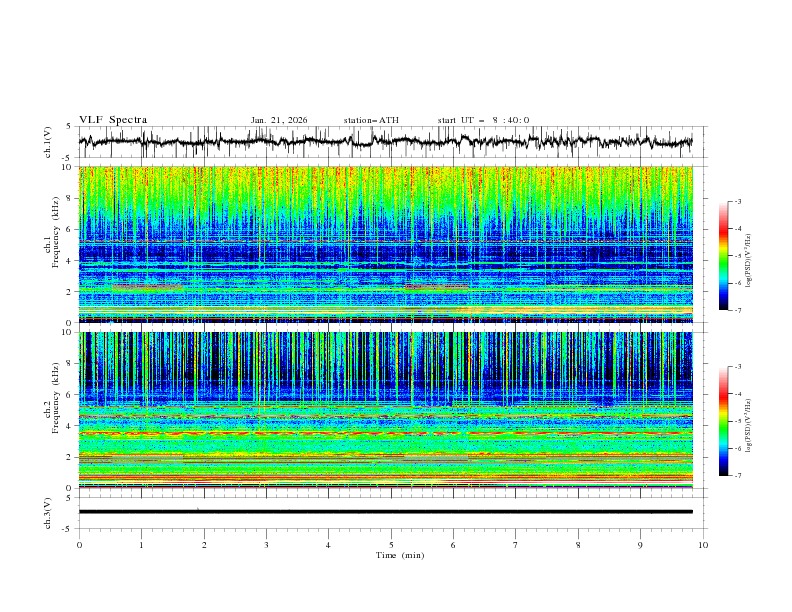This screenshot has width=792, height=612.
Task: Click the time axis tick label '3'
Action: click(266, 545)
